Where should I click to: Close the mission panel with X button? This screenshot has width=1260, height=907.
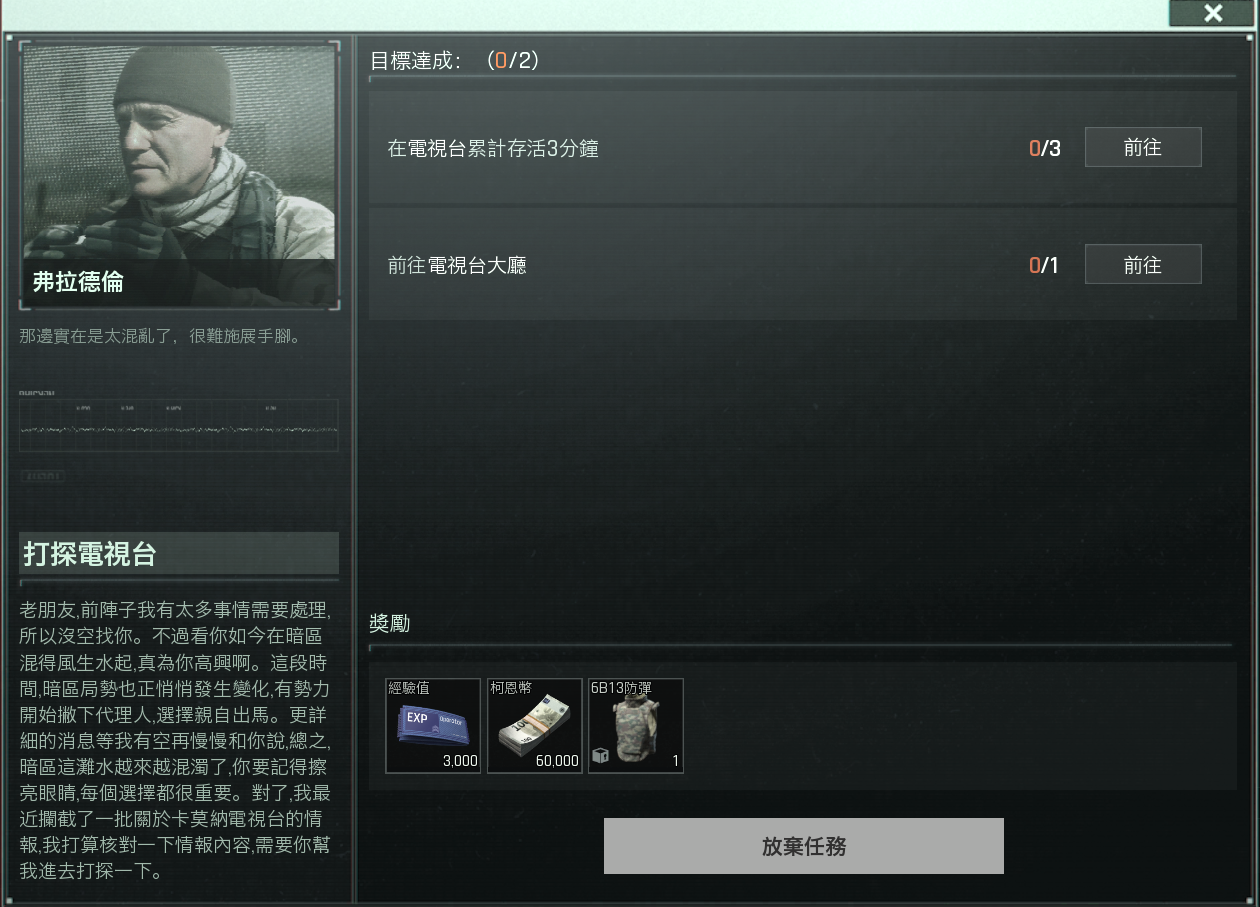[1213, 13]
